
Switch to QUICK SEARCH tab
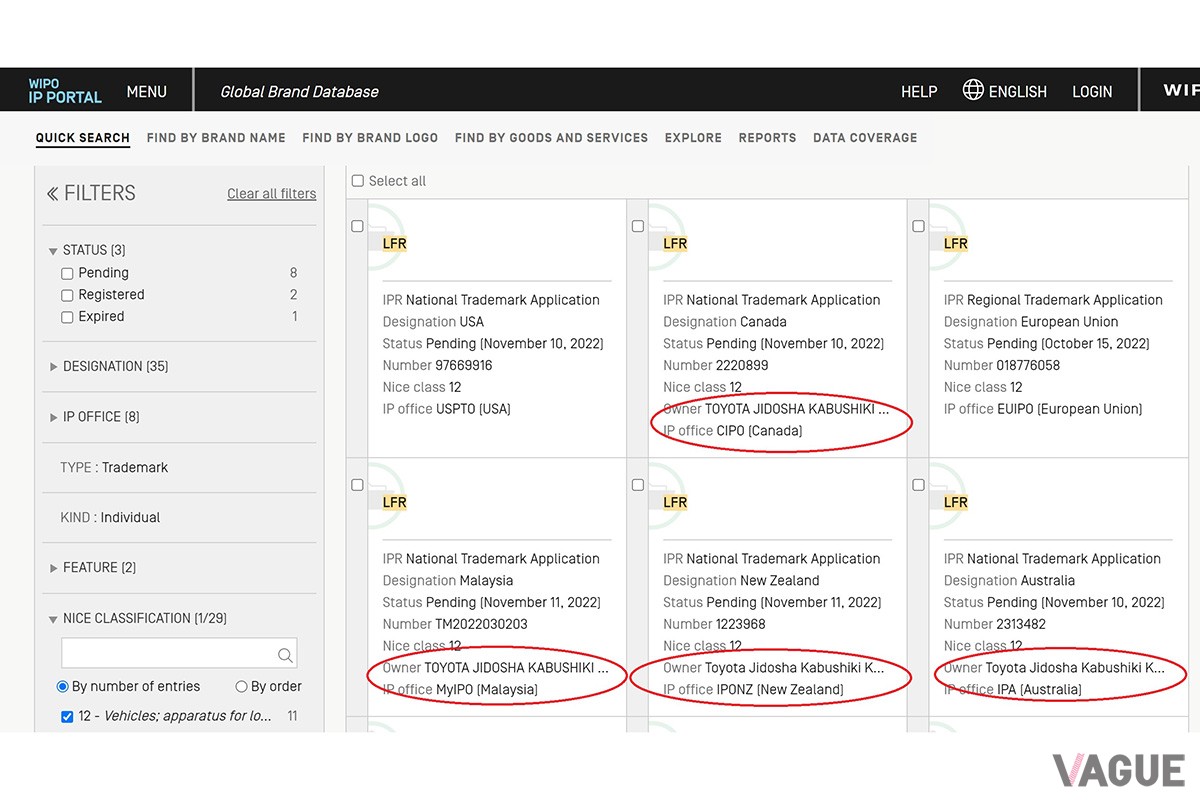coord(83,138)
